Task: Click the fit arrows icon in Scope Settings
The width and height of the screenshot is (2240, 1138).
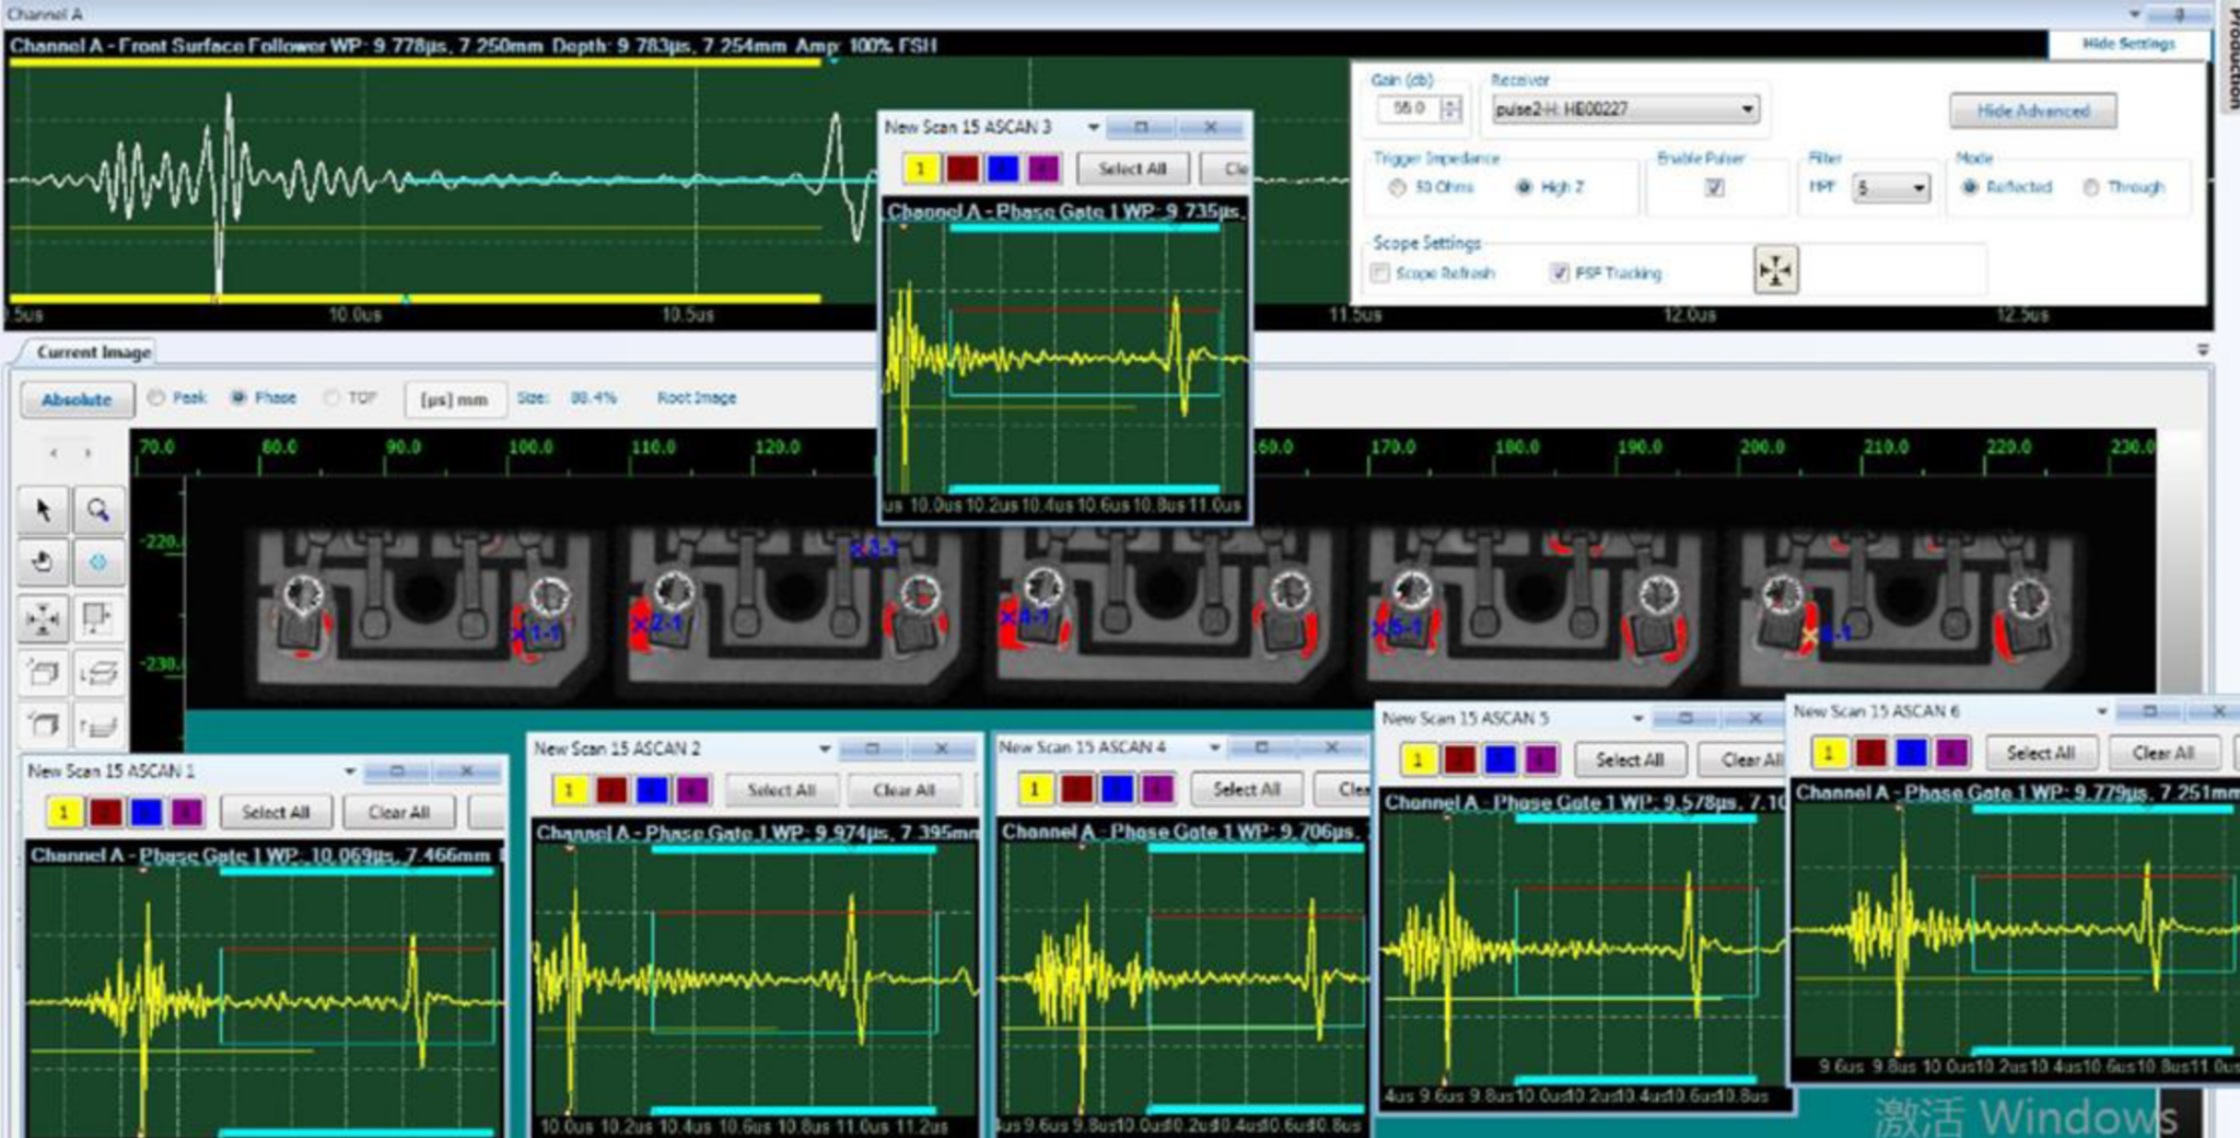Action: 1776,270
